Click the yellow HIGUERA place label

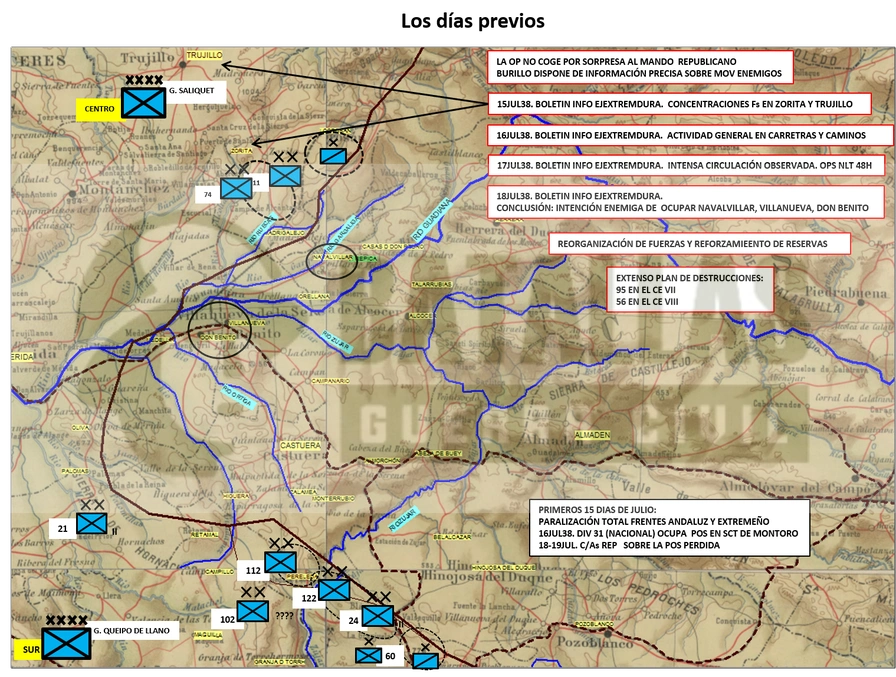tap(237, 496)
